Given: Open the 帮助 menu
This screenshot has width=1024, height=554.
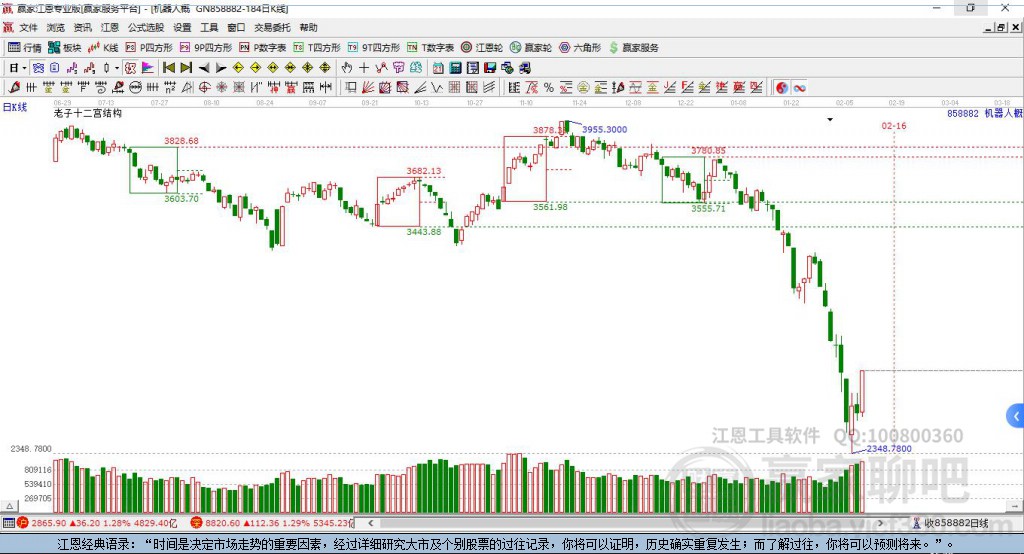Looking at the screenshot, I should [x=308, y=27].
